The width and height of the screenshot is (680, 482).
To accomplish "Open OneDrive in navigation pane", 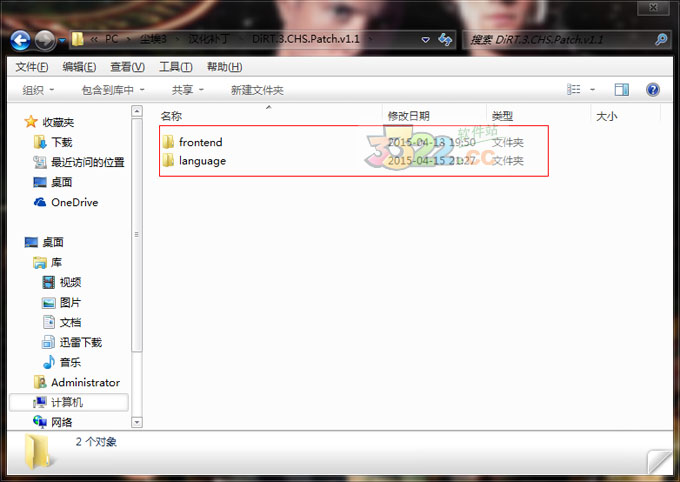I will [x=75, y=202].
